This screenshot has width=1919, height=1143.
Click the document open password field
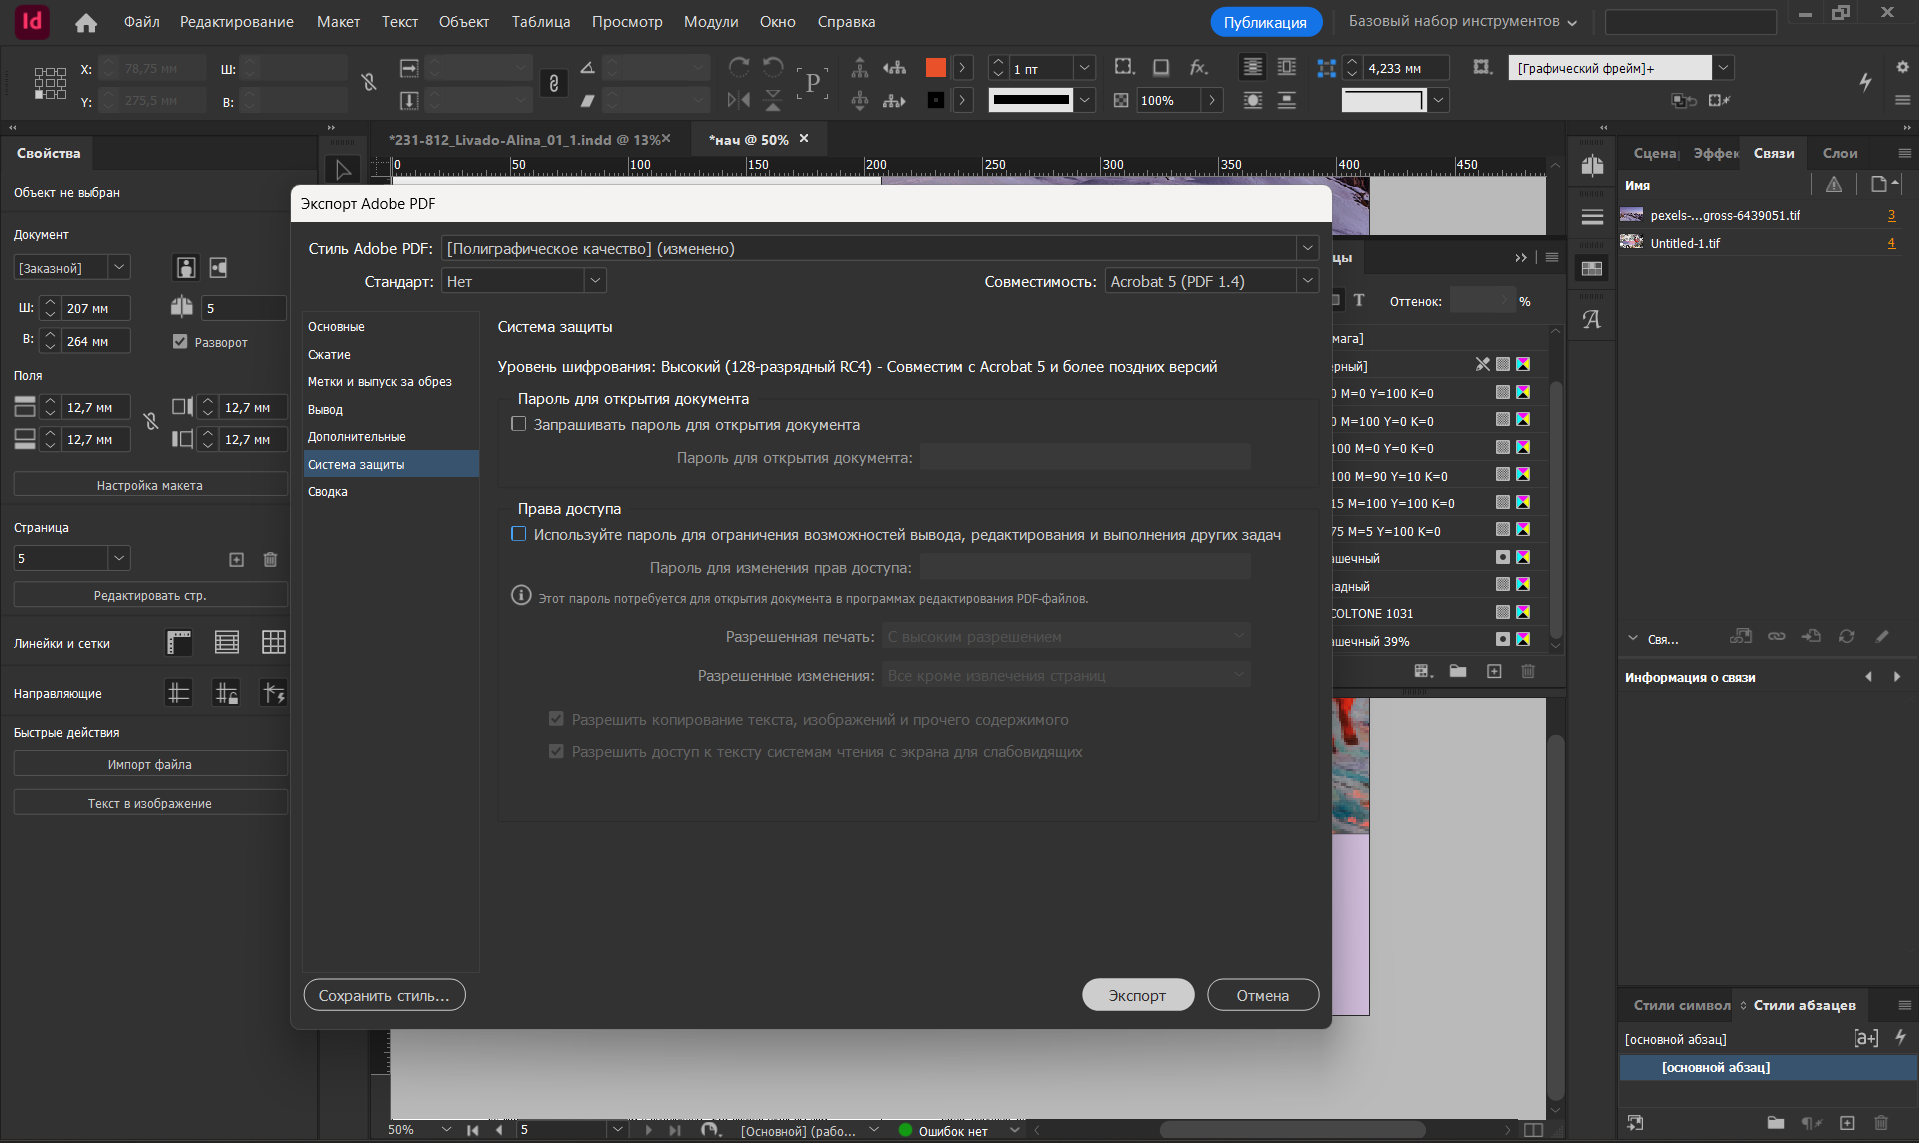point(1085,457)
